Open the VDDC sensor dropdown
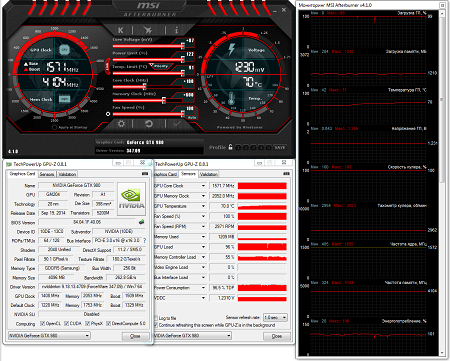Image resolution: width=450 pixels, height=361 pixels. pyautogui.click(x=203, y=298)
